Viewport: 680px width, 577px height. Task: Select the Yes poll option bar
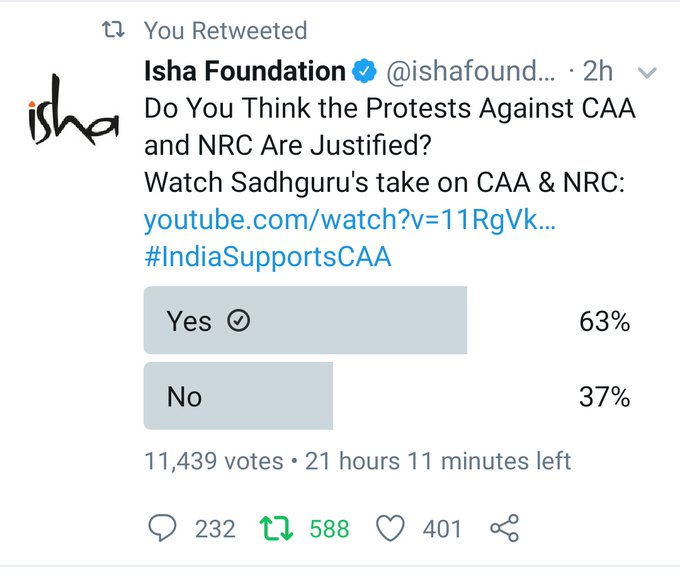(305, 321)
